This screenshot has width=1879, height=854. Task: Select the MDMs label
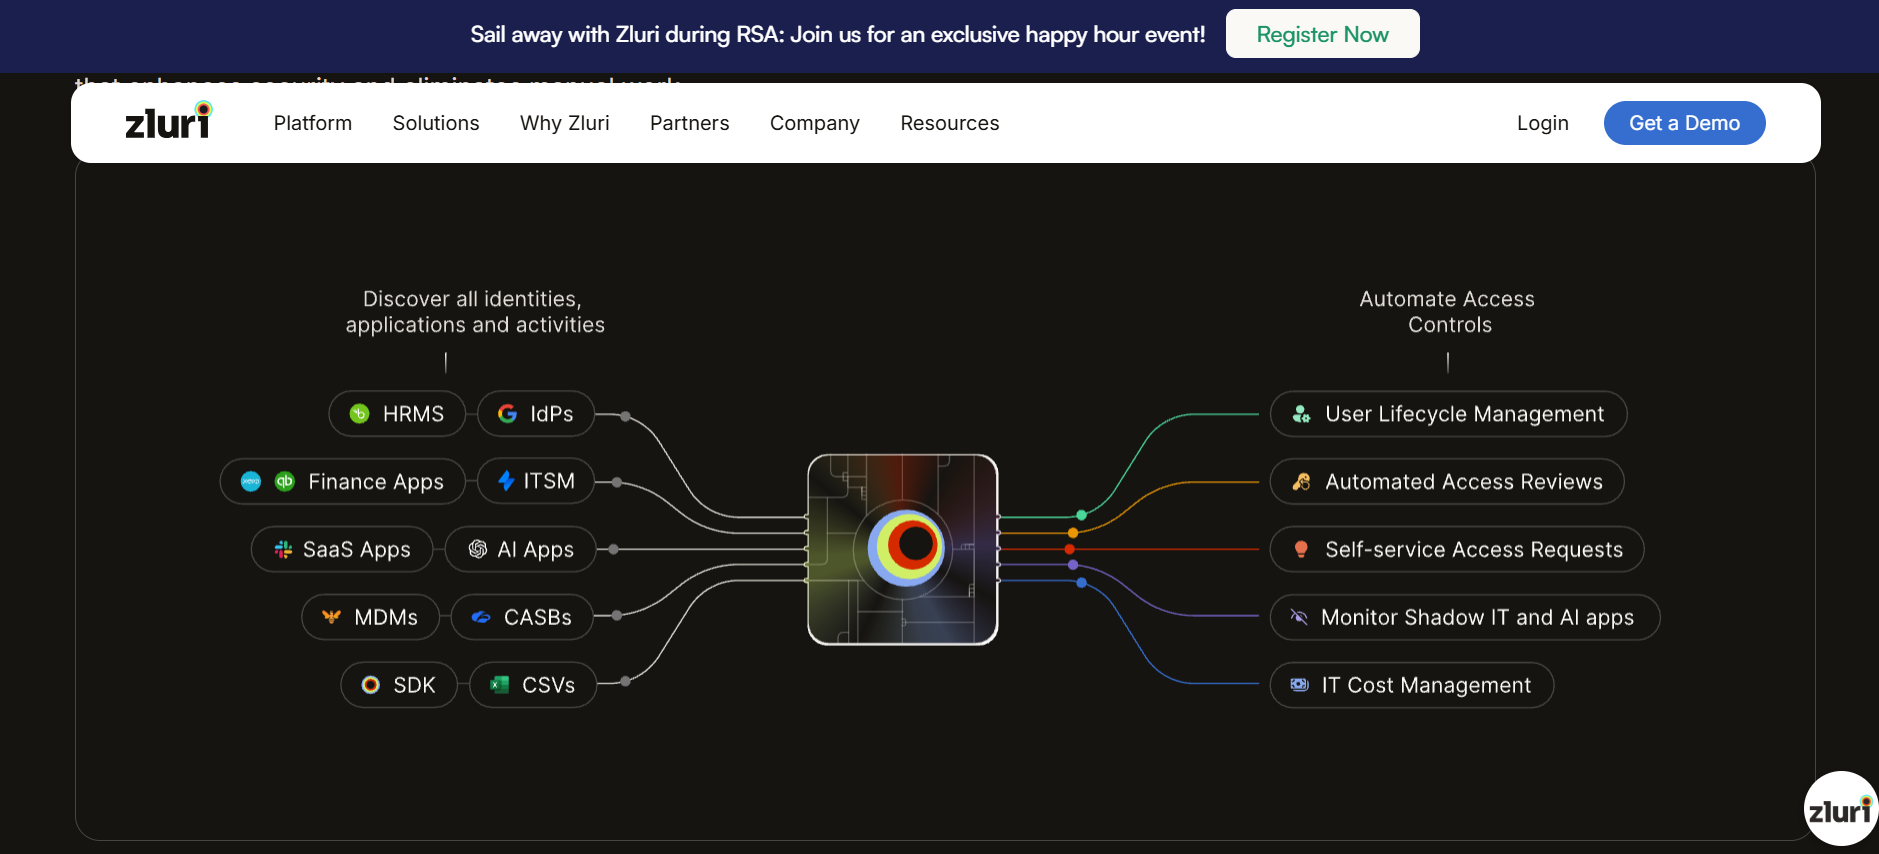tap(386, 617)
